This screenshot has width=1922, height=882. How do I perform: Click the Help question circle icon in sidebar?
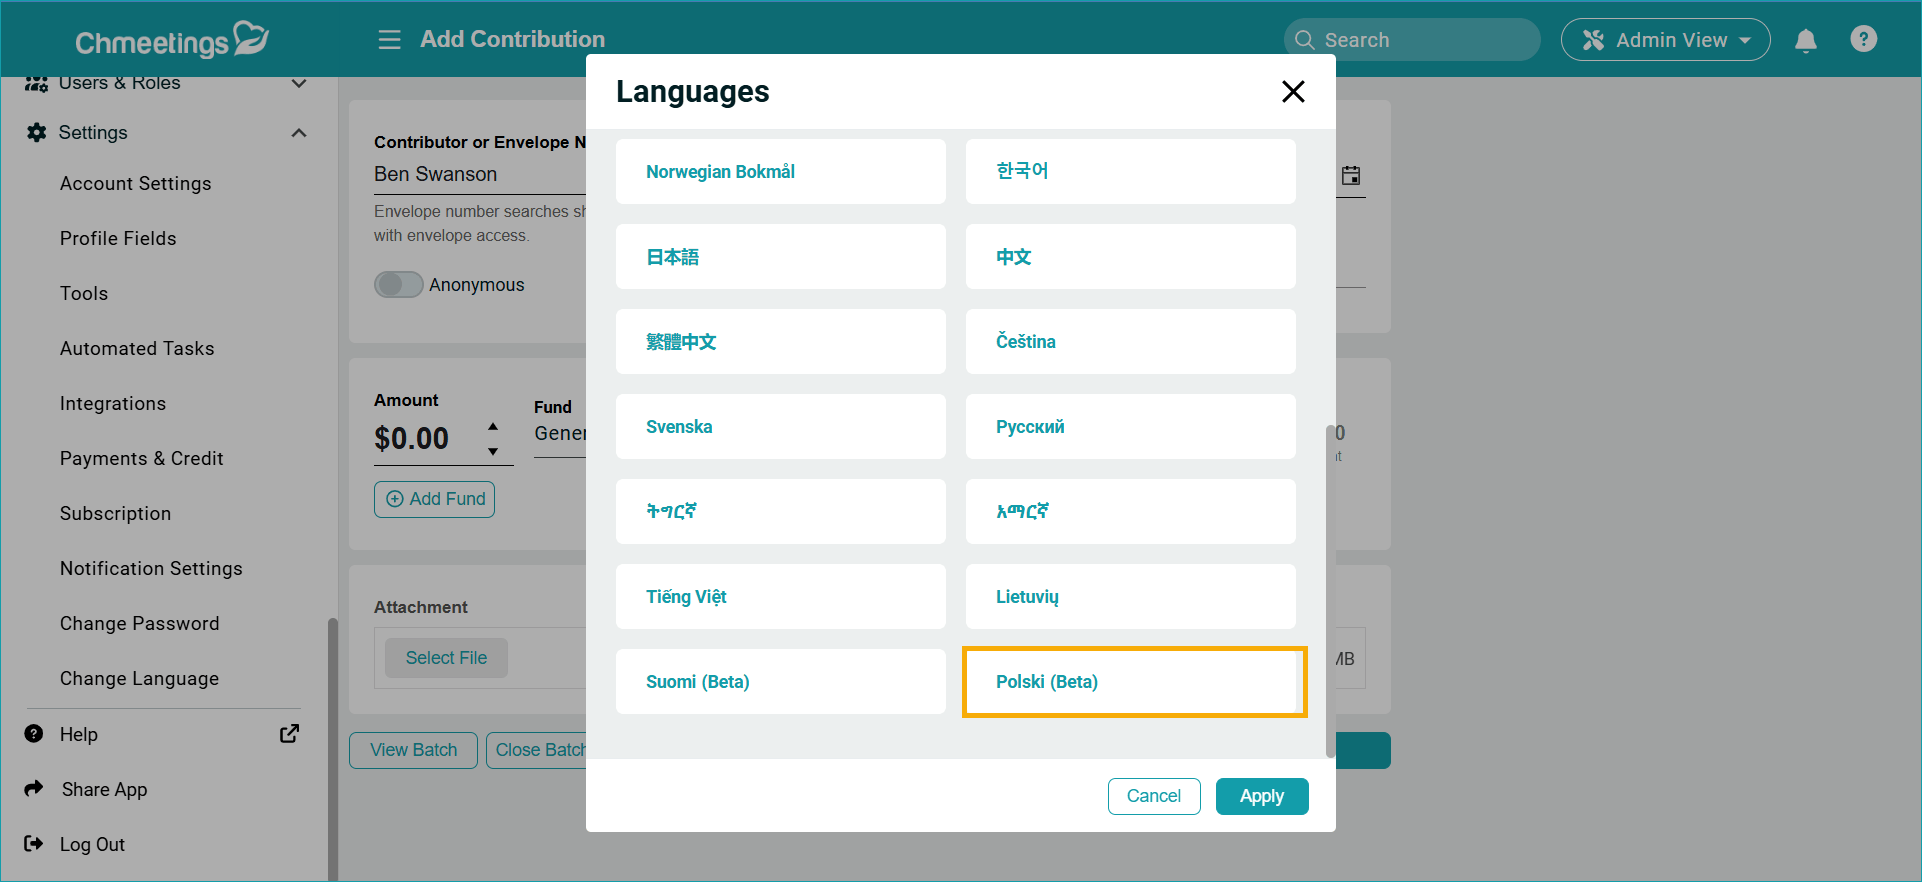tap(34, 734)
